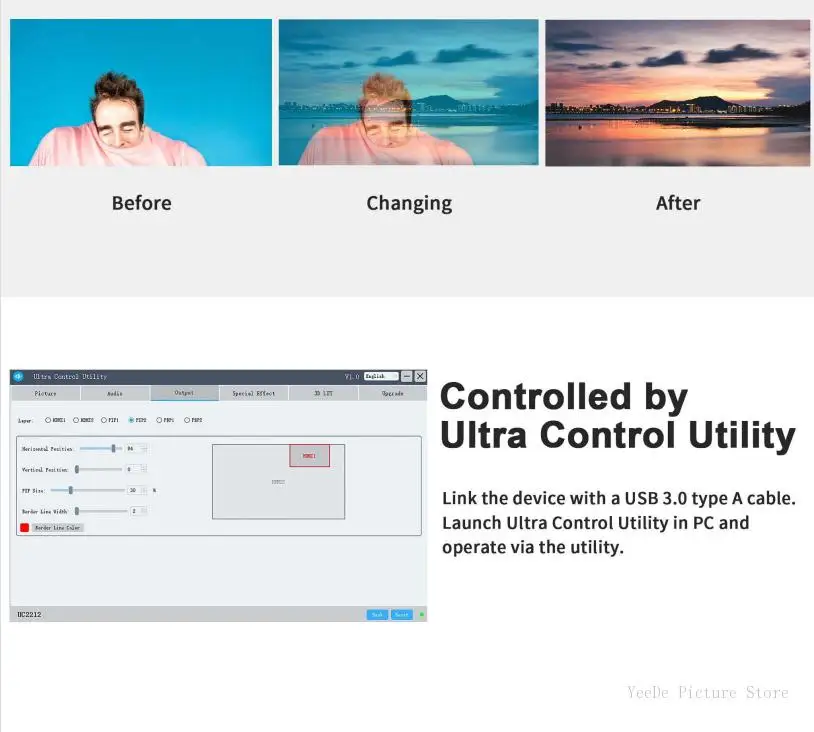
Task: Click the Border Line Width slider handle
Action: coord(77,511)
